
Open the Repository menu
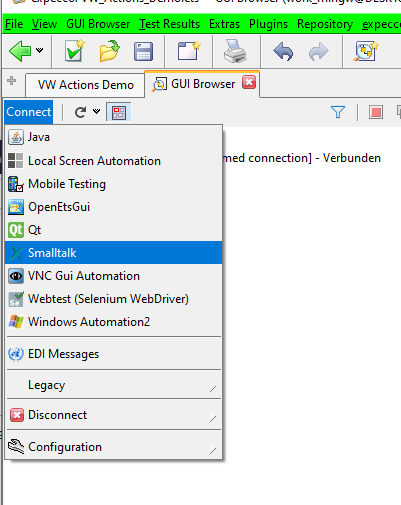325,24
